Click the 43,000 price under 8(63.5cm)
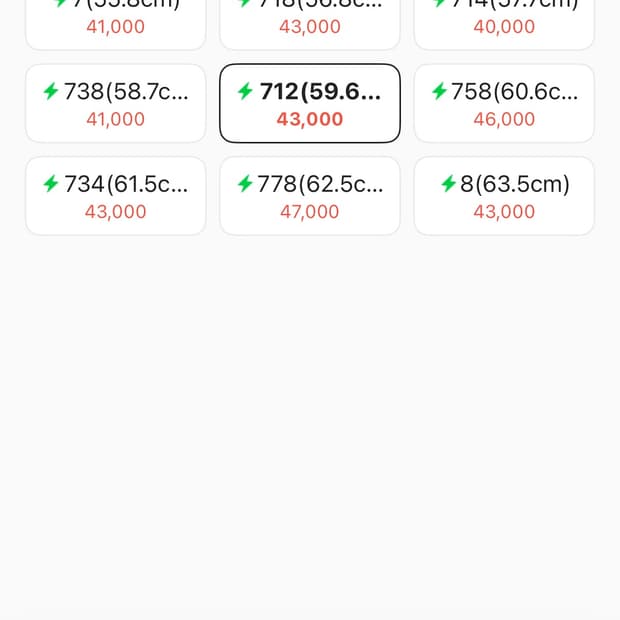 pos(504,212)
